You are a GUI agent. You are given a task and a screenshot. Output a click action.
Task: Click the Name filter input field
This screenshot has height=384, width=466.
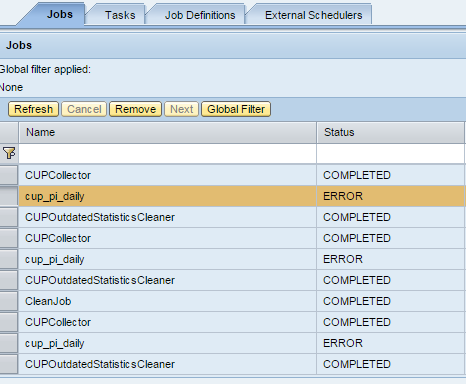pos(168,154)
